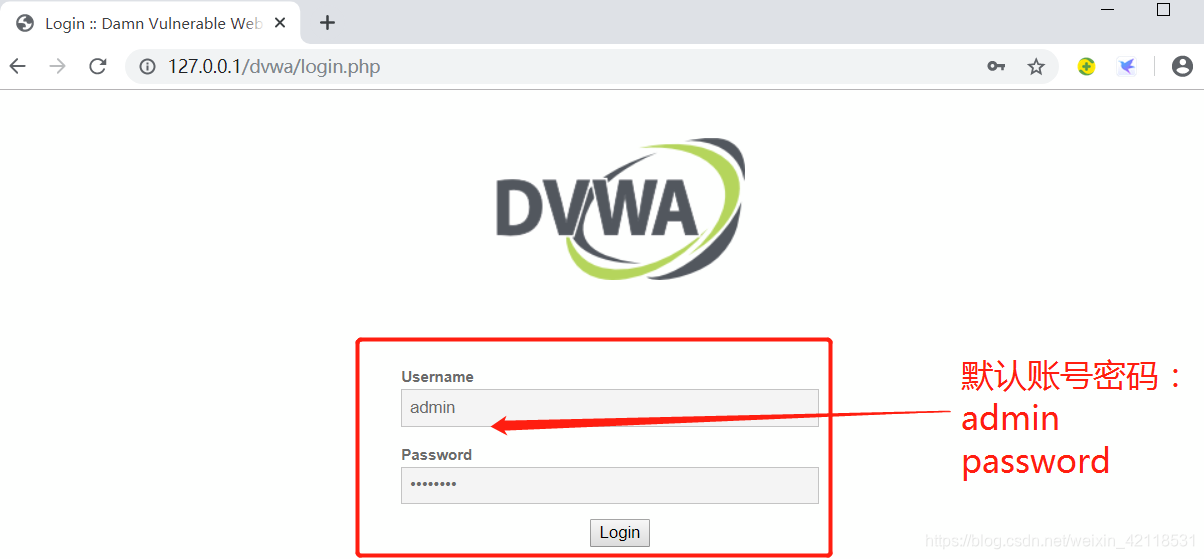Open a new tab with plus button
The height and width of the screenshot is (559, 1204).
click(327, 23)
